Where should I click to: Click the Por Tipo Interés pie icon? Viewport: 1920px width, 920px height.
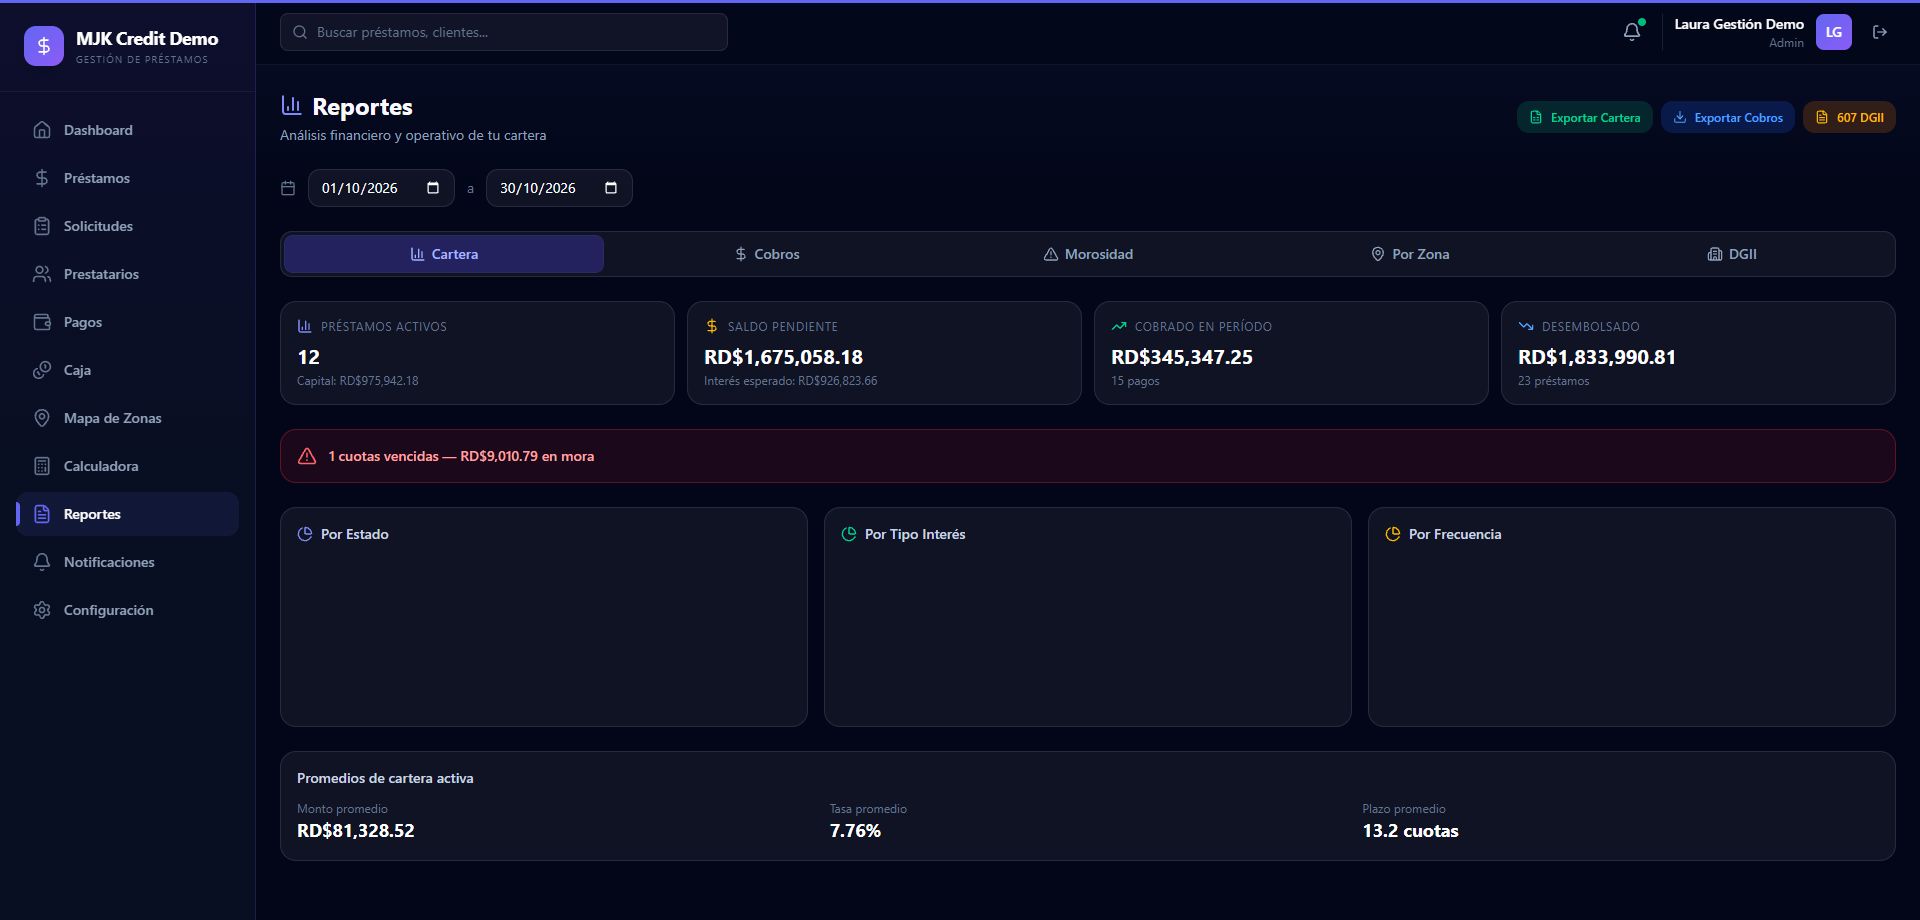point(849,534)
